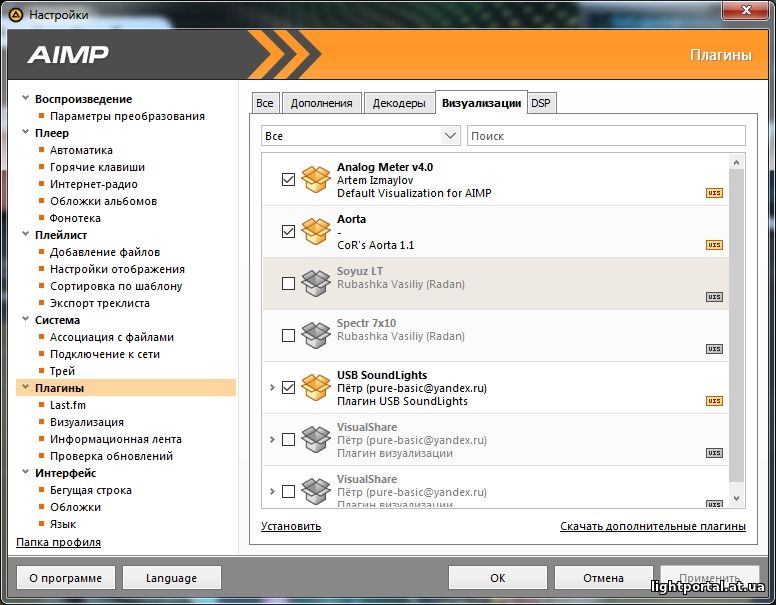This screenshot has height=605, width=776.
Task: Open Настройки отображения page
Action: pos(117,269)
